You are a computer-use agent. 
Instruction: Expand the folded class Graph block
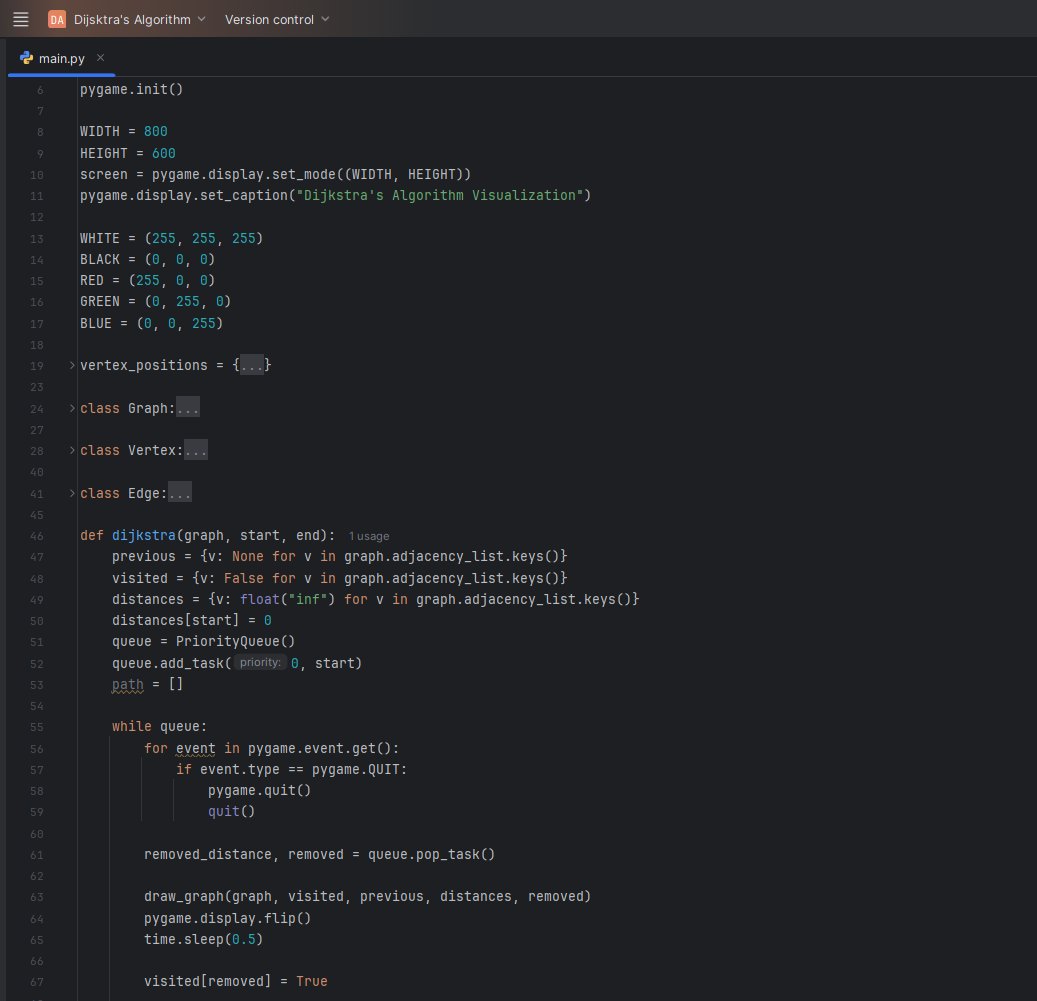coord(72,408)
